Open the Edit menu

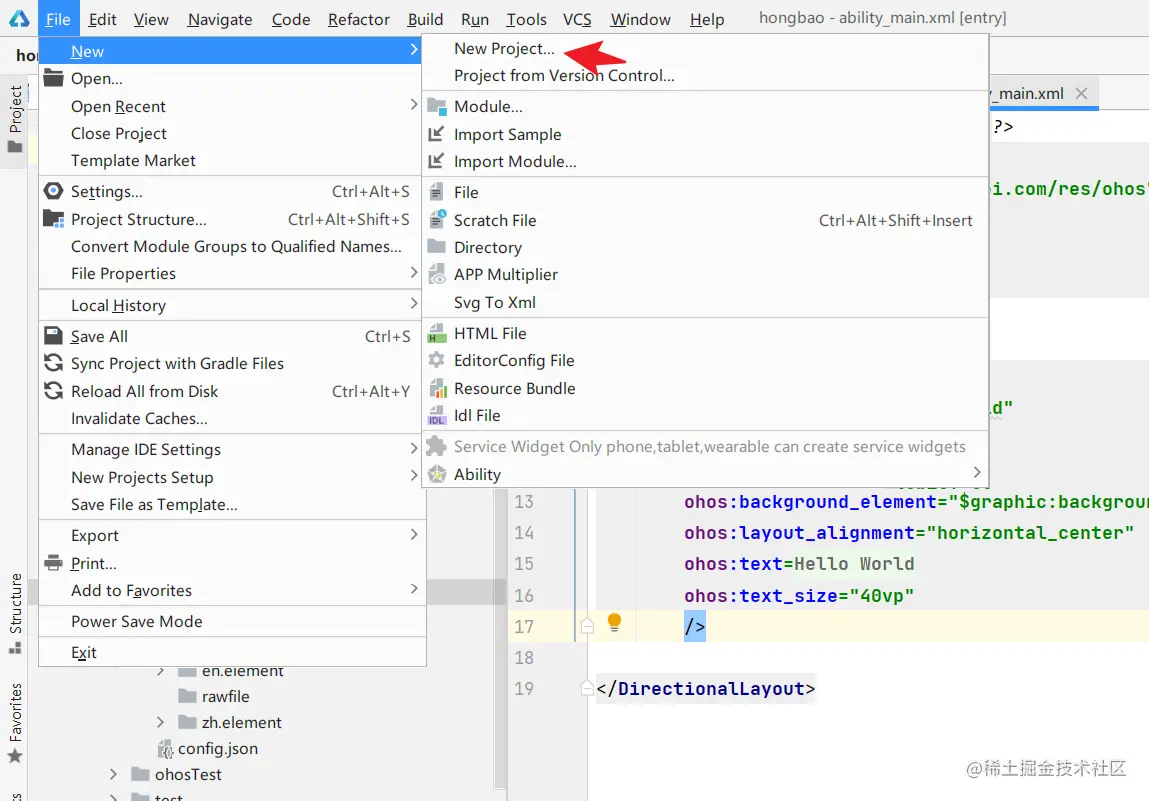click(x=102, y=19)
